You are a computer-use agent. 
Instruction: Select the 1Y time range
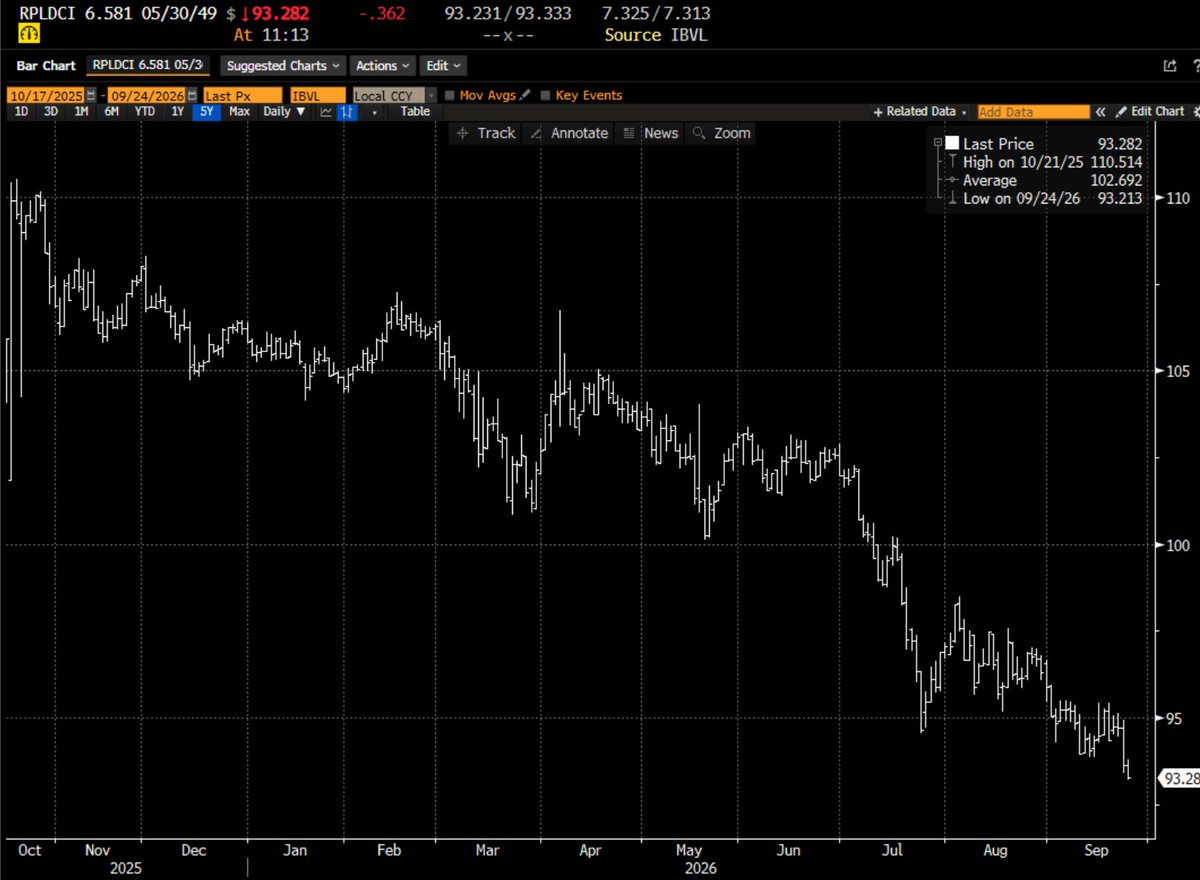tap(178, 112)
